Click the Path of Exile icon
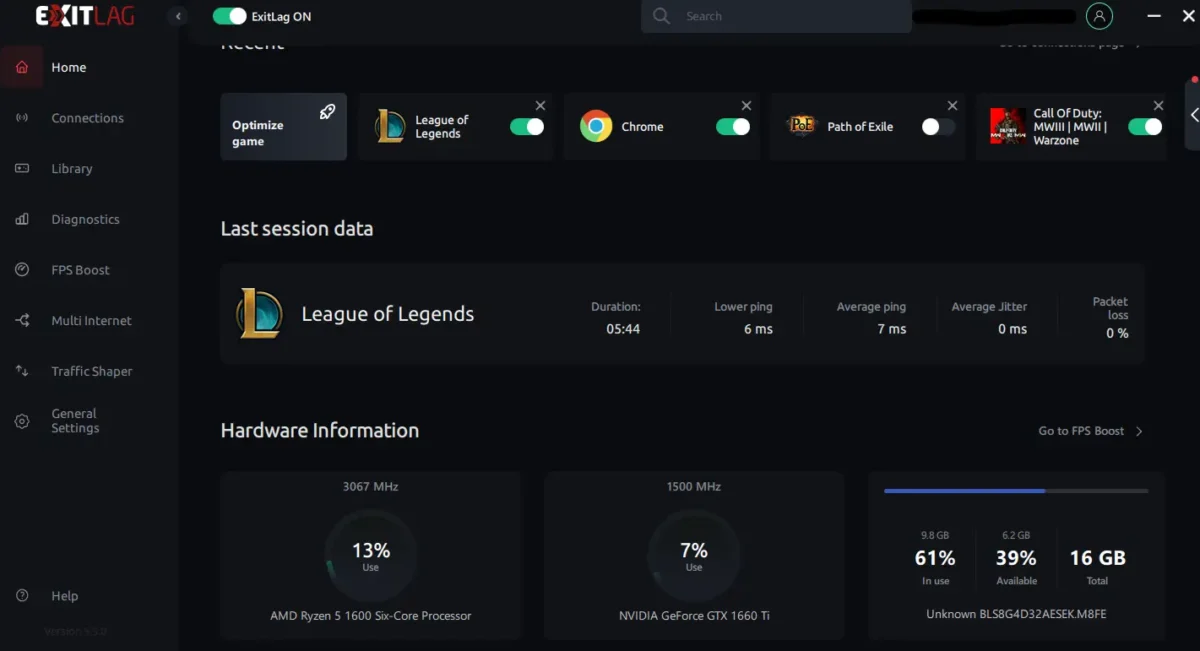 click(801, 126)
